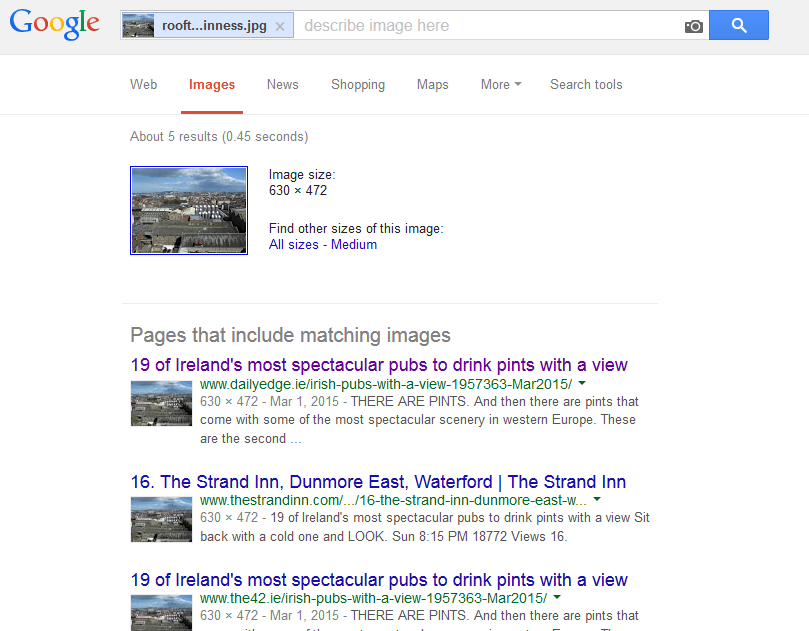Click the dailyedge.ie result thumbnail

161,403
